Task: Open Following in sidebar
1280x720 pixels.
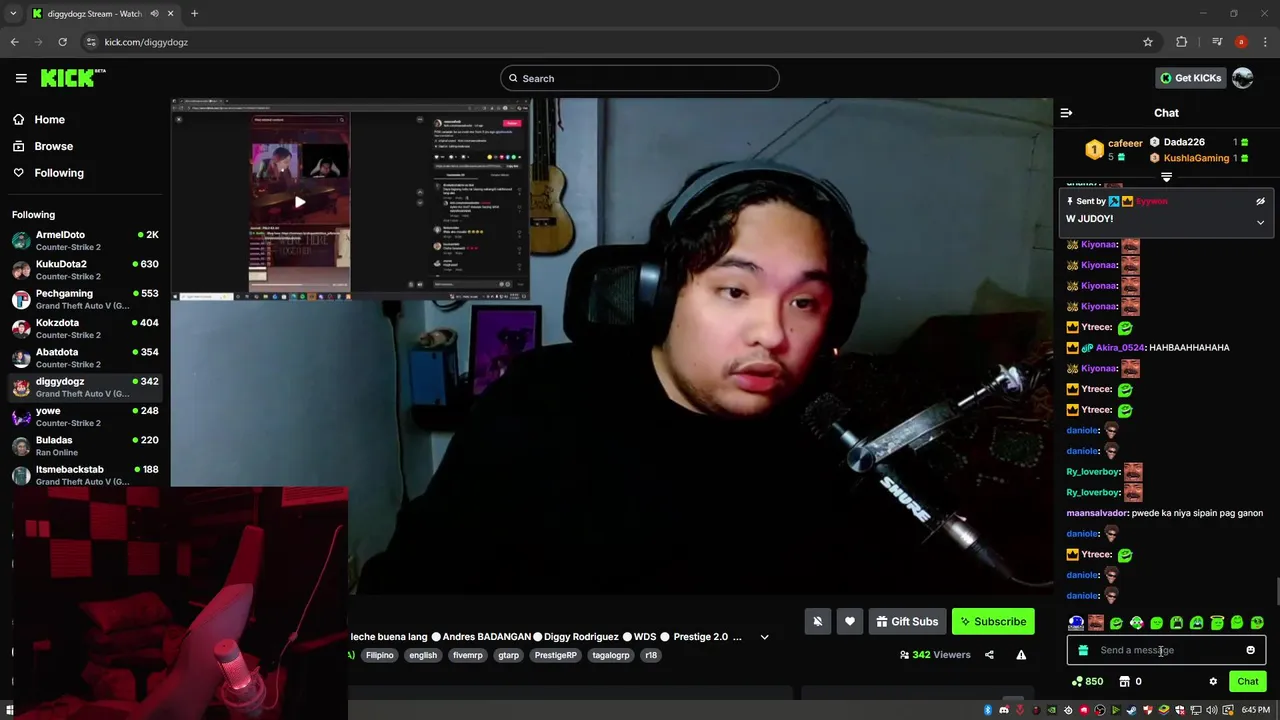Action: (x=48, y=173)
